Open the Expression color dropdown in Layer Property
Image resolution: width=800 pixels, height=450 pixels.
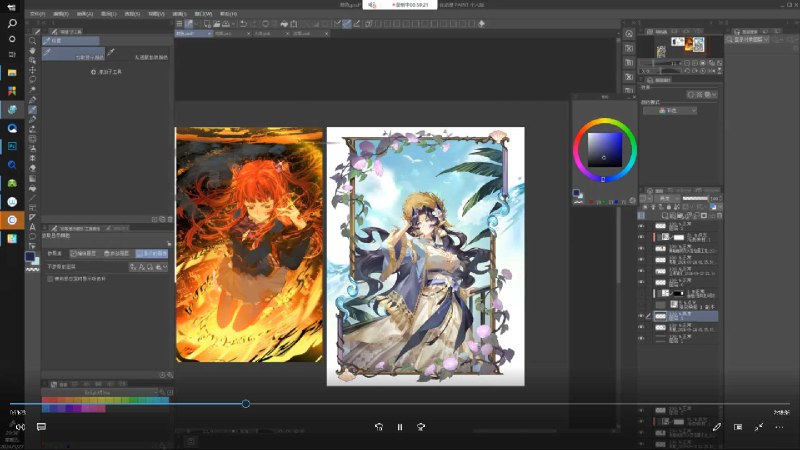(671, 110)
